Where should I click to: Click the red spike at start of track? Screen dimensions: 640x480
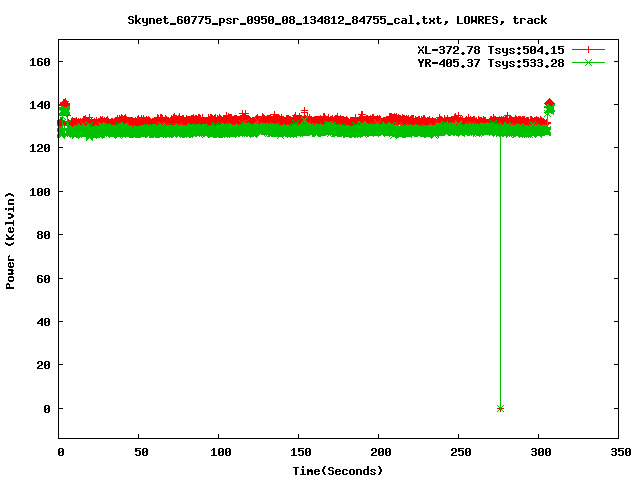[64, 102]
